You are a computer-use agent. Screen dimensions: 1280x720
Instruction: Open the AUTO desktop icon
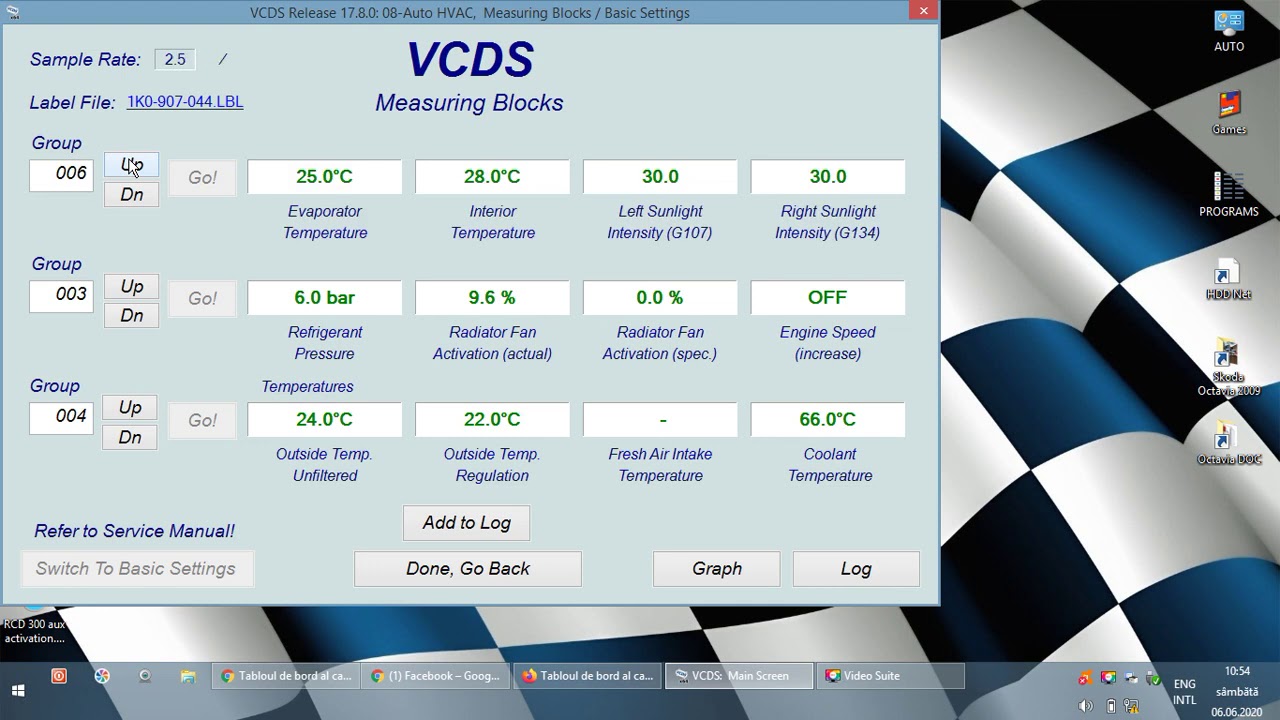click(1229, 31)
